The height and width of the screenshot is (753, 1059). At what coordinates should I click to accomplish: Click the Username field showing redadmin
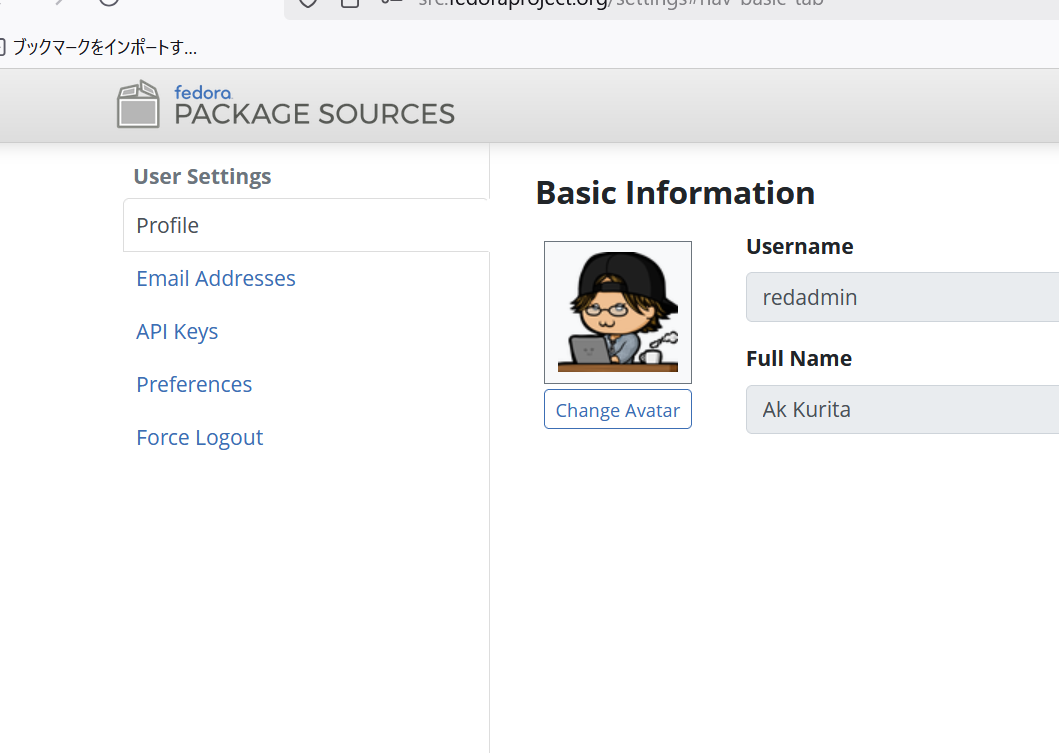point(902,297)
